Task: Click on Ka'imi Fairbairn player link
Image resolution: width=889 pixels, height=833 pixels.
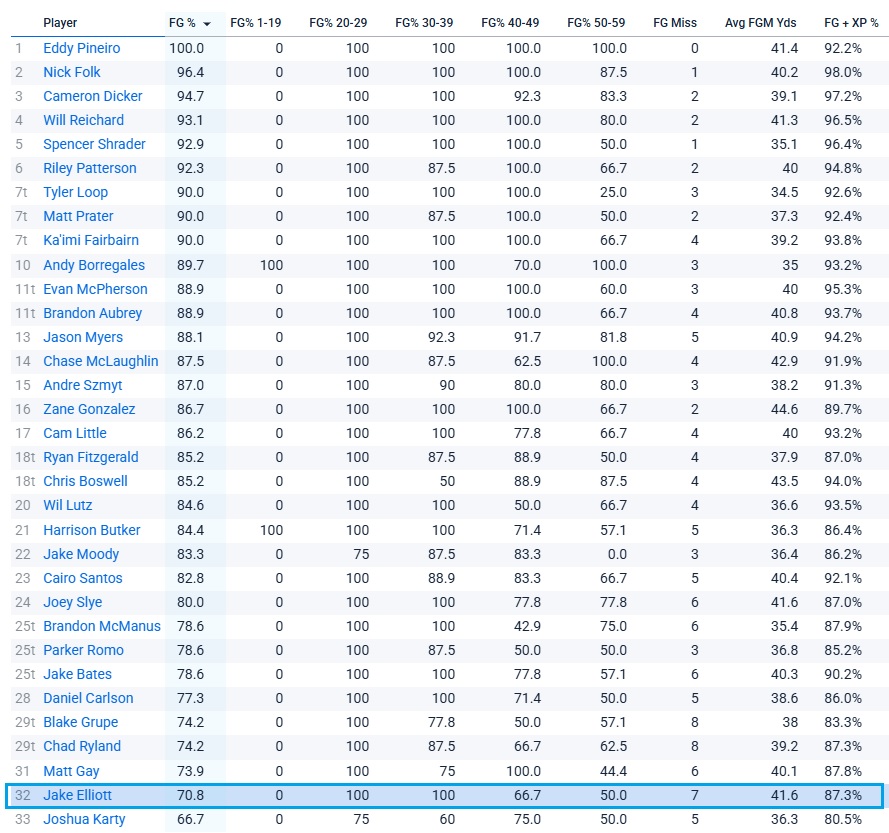Action: 91,240
